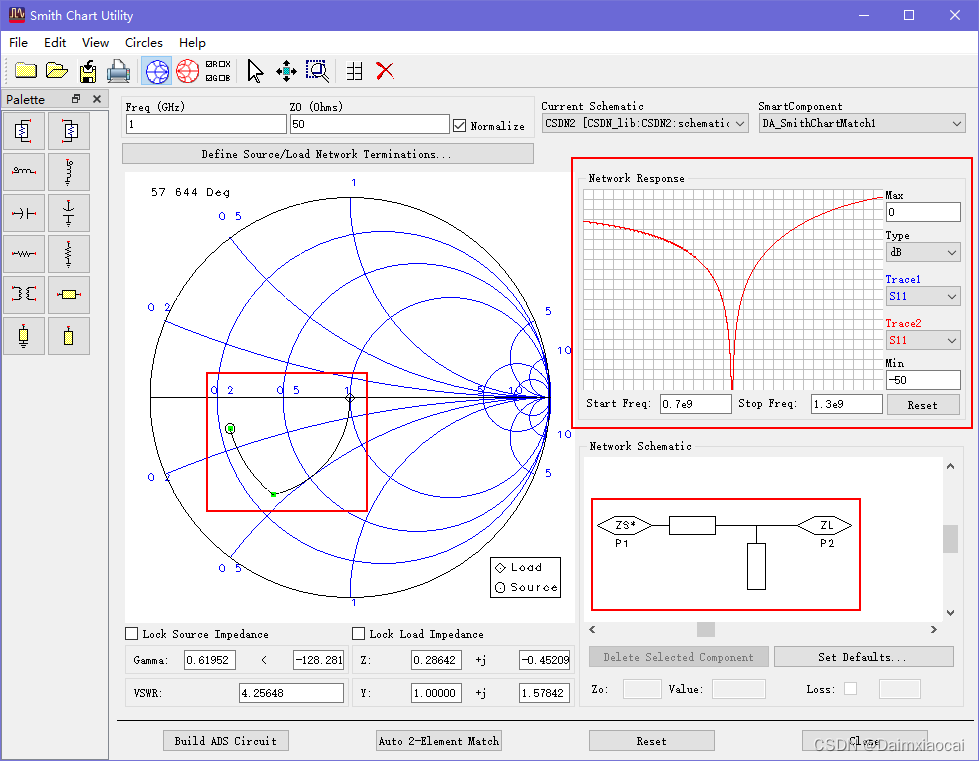The height and width of the screenshot is (761, 979).
Task: Open the Trace2 S11 dropdown
Action: click(923, 340)
